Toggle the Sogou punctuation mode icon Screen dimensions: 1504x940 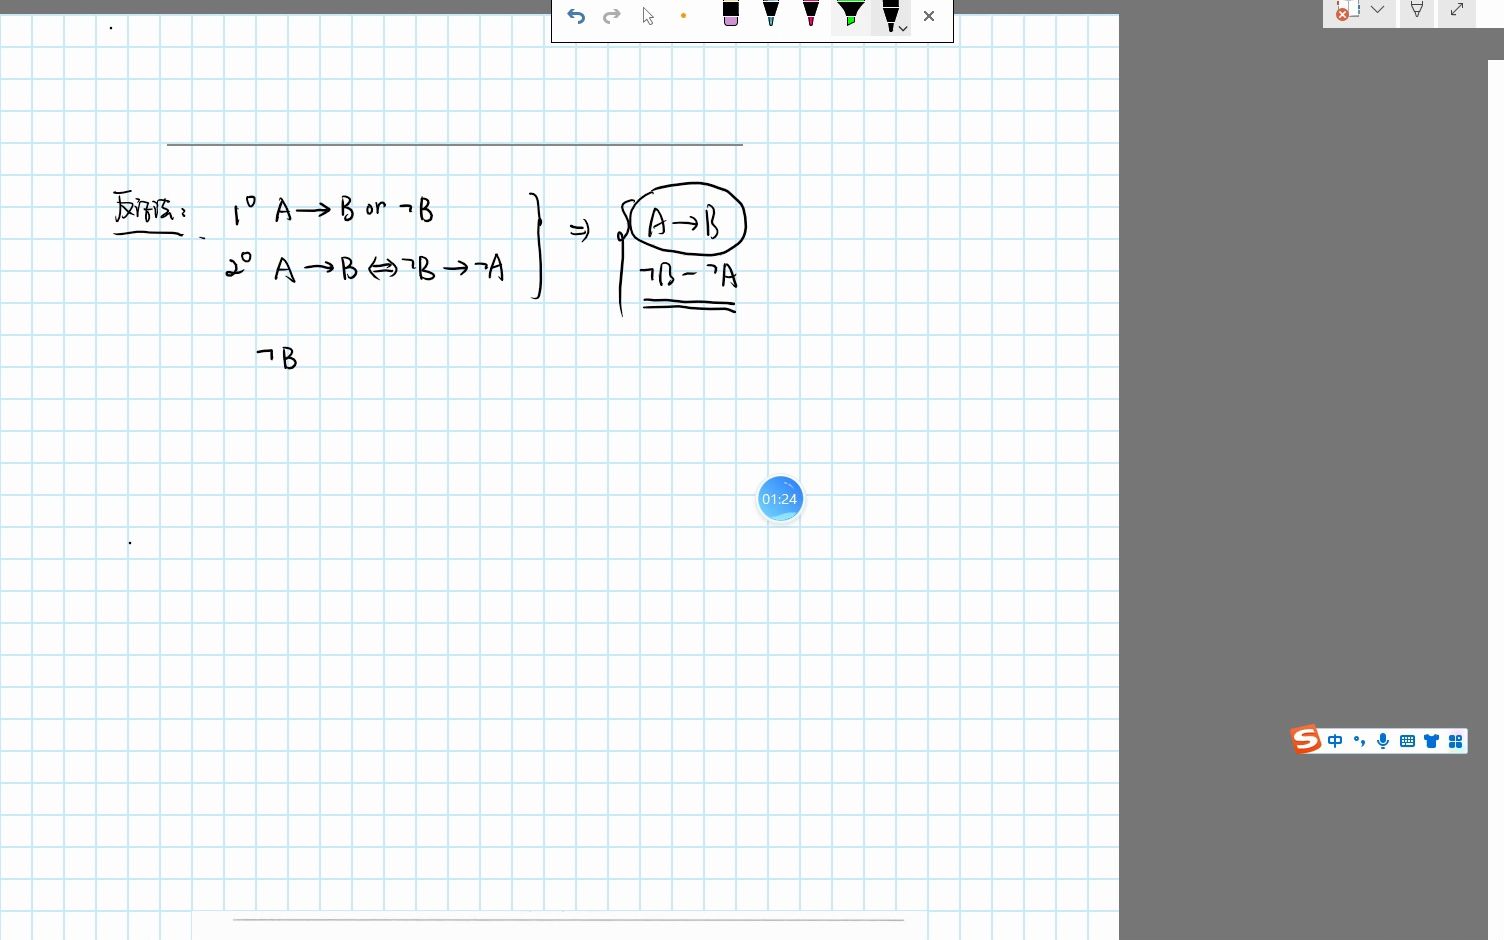click(x=1359, y=741)
